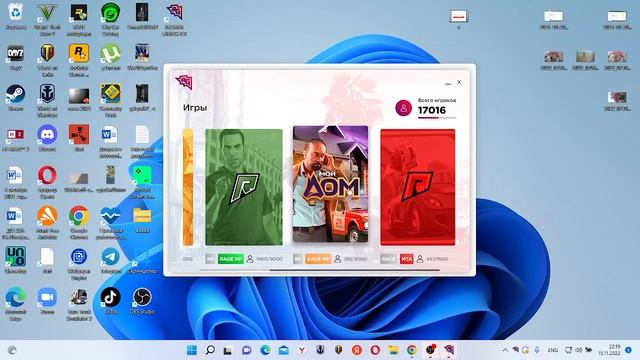This screenshot has width=640, height=360.
Task: Open the Rust desktop icon
Action: click(x=79, y=138)
